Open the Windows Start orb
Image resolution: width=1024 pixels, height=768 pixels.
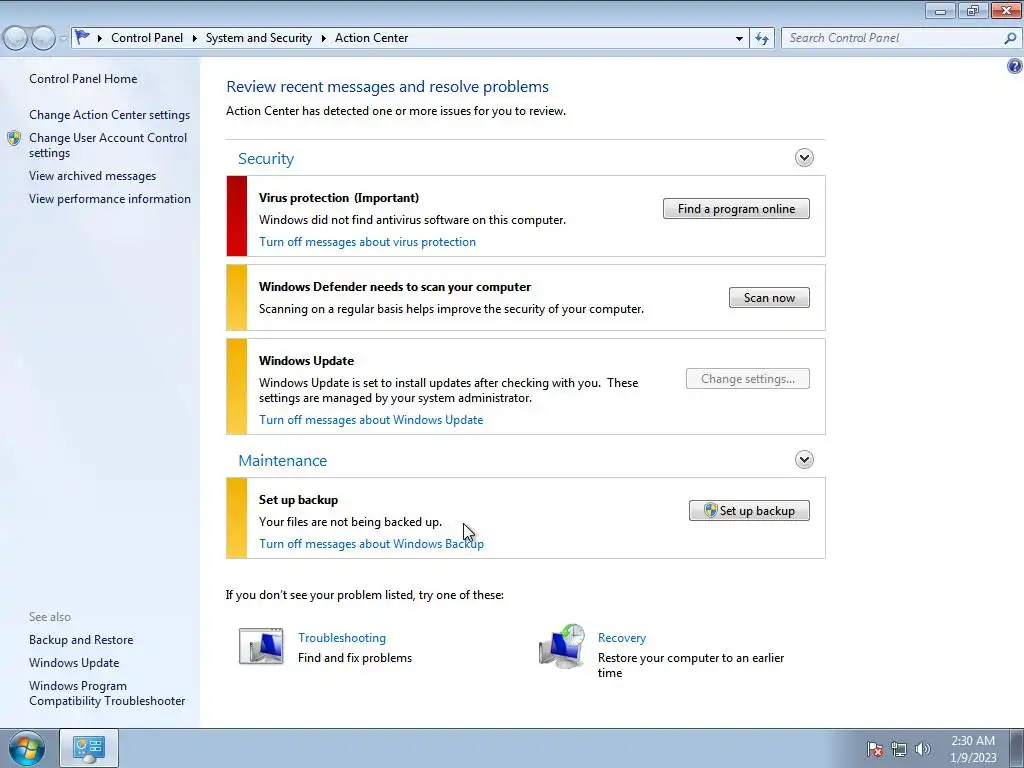(x=27, y=748)
